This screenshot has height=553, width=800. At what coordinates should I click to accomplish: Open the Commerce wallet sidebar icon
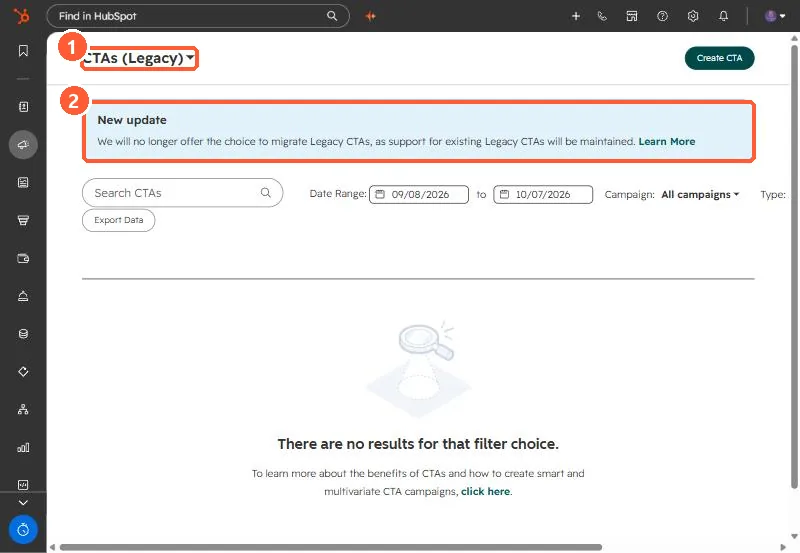(23, 258)
